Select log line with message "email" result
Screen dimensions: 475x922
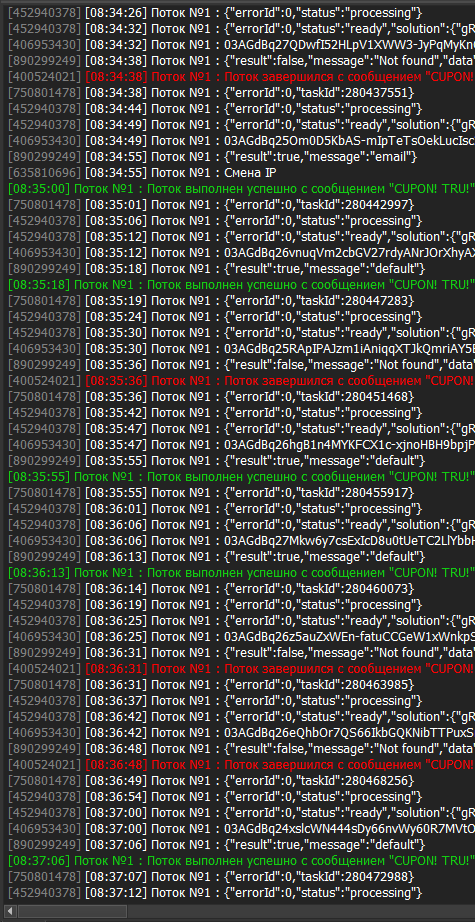(238, 156)
